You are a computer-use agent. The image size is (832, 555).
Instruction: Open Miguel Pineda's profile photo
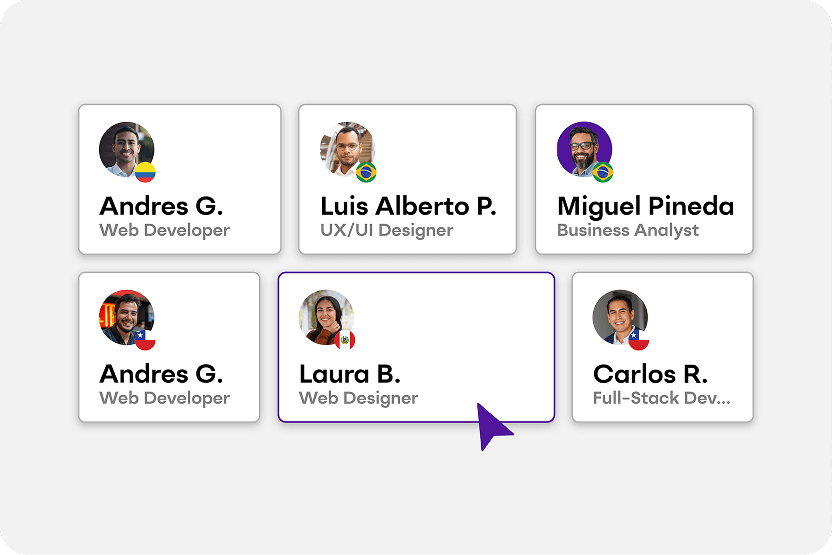(583, 149)
